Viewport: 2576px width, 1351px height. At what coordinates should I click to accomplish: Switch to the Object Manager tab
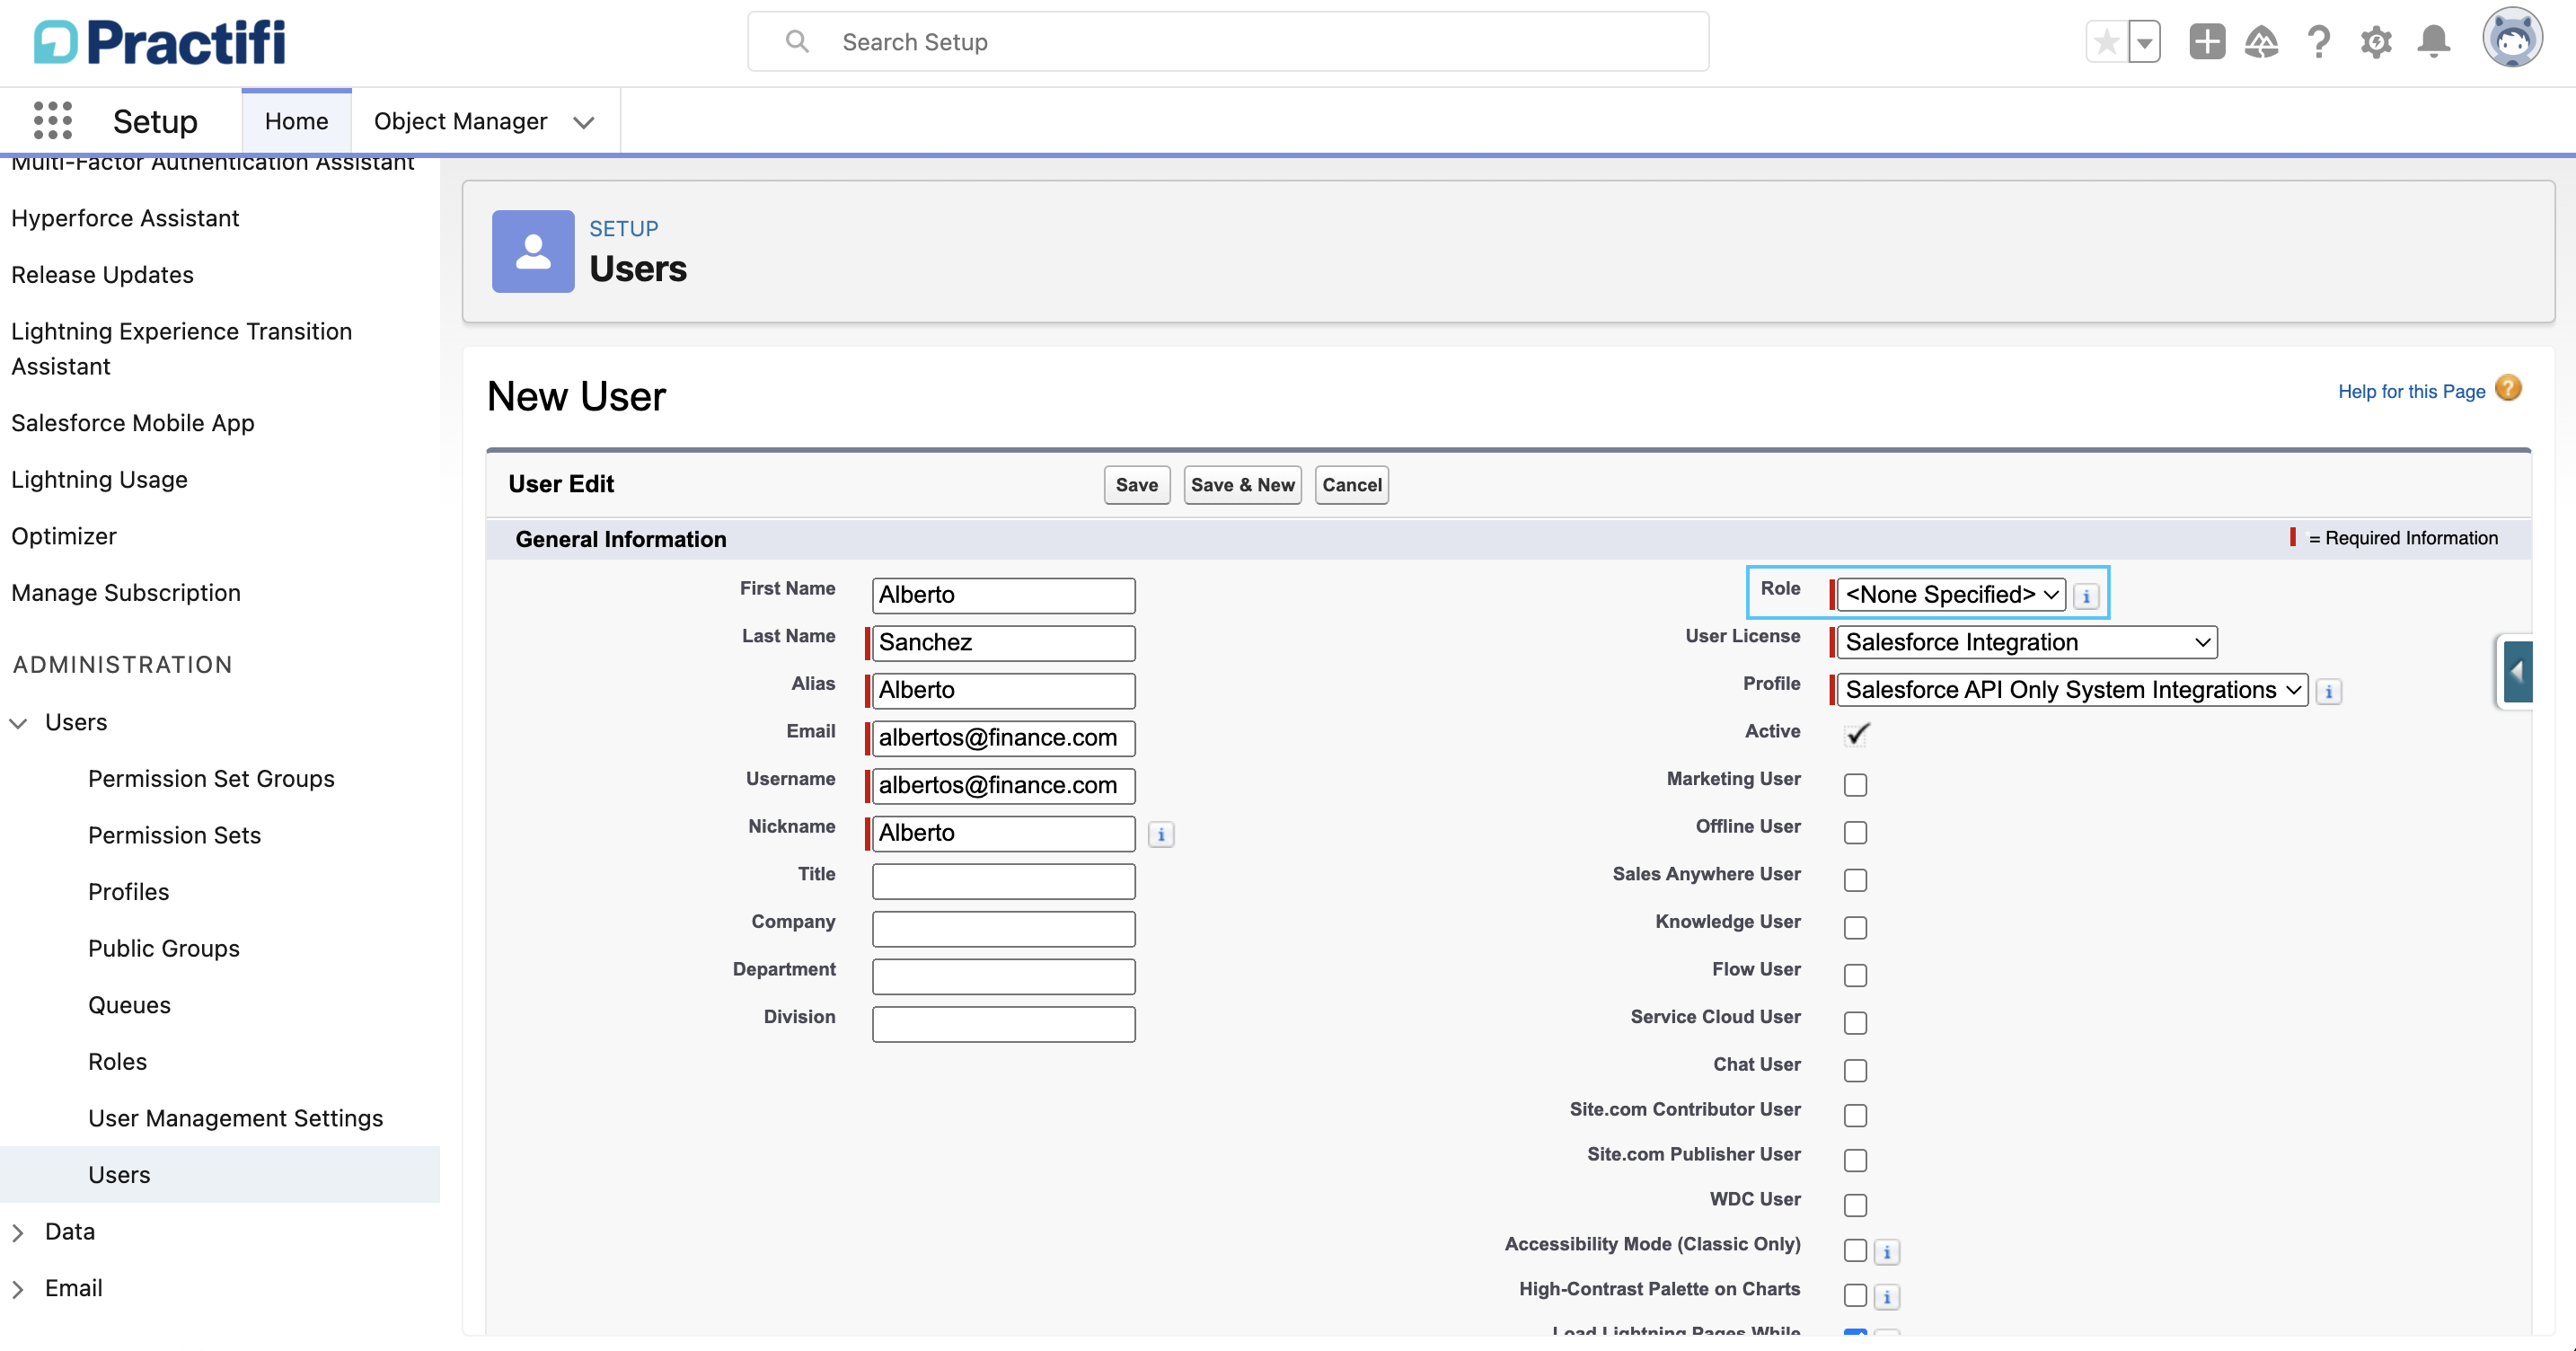click(460, 121)
